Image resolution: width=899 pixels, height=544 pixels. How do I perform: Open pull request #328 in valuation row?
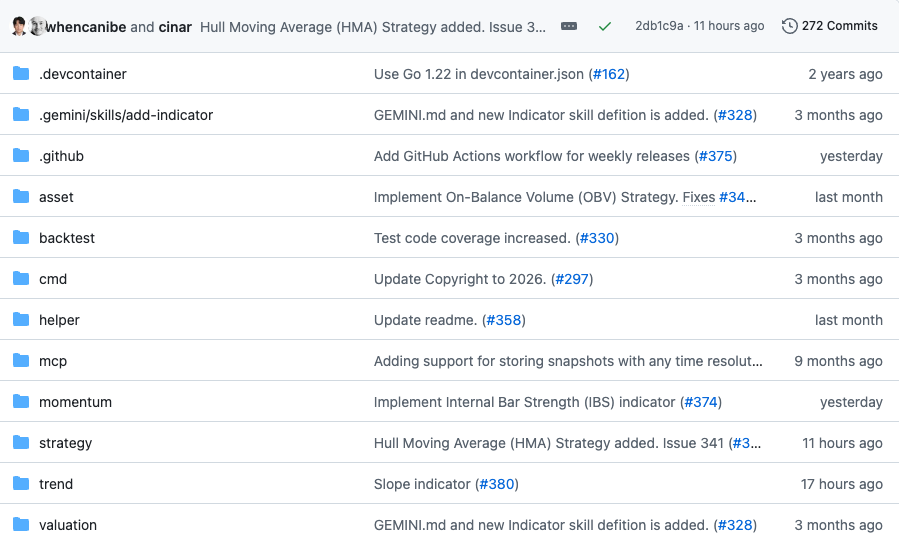(x=735, y=525)
